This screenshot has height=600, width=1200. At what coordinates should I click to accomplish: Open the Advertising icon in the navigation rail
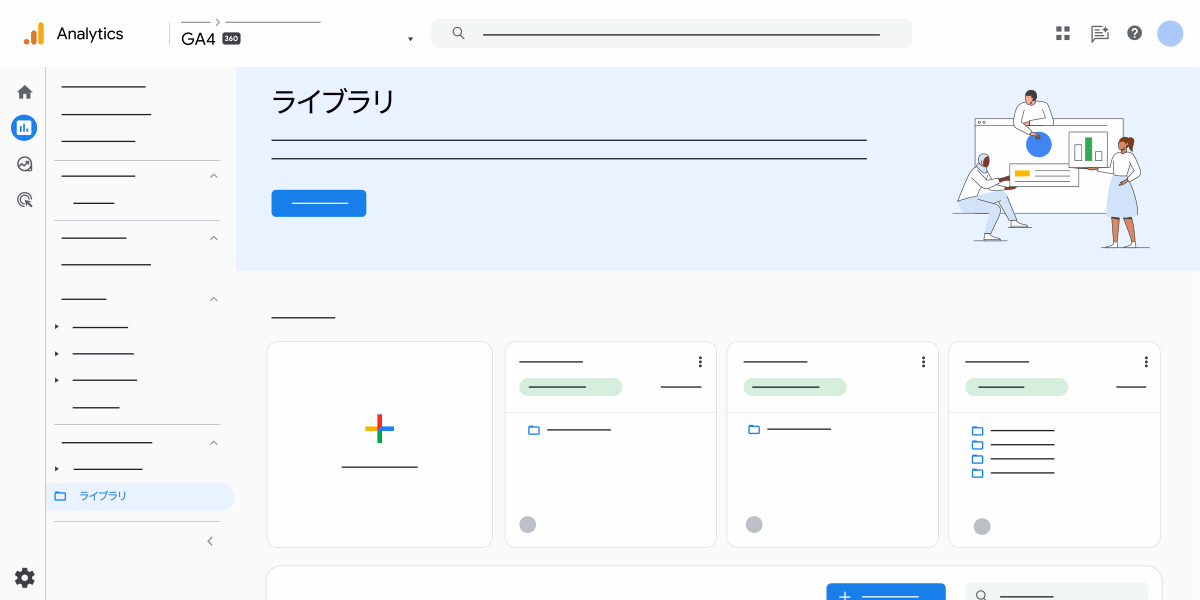tap(24, 200)
